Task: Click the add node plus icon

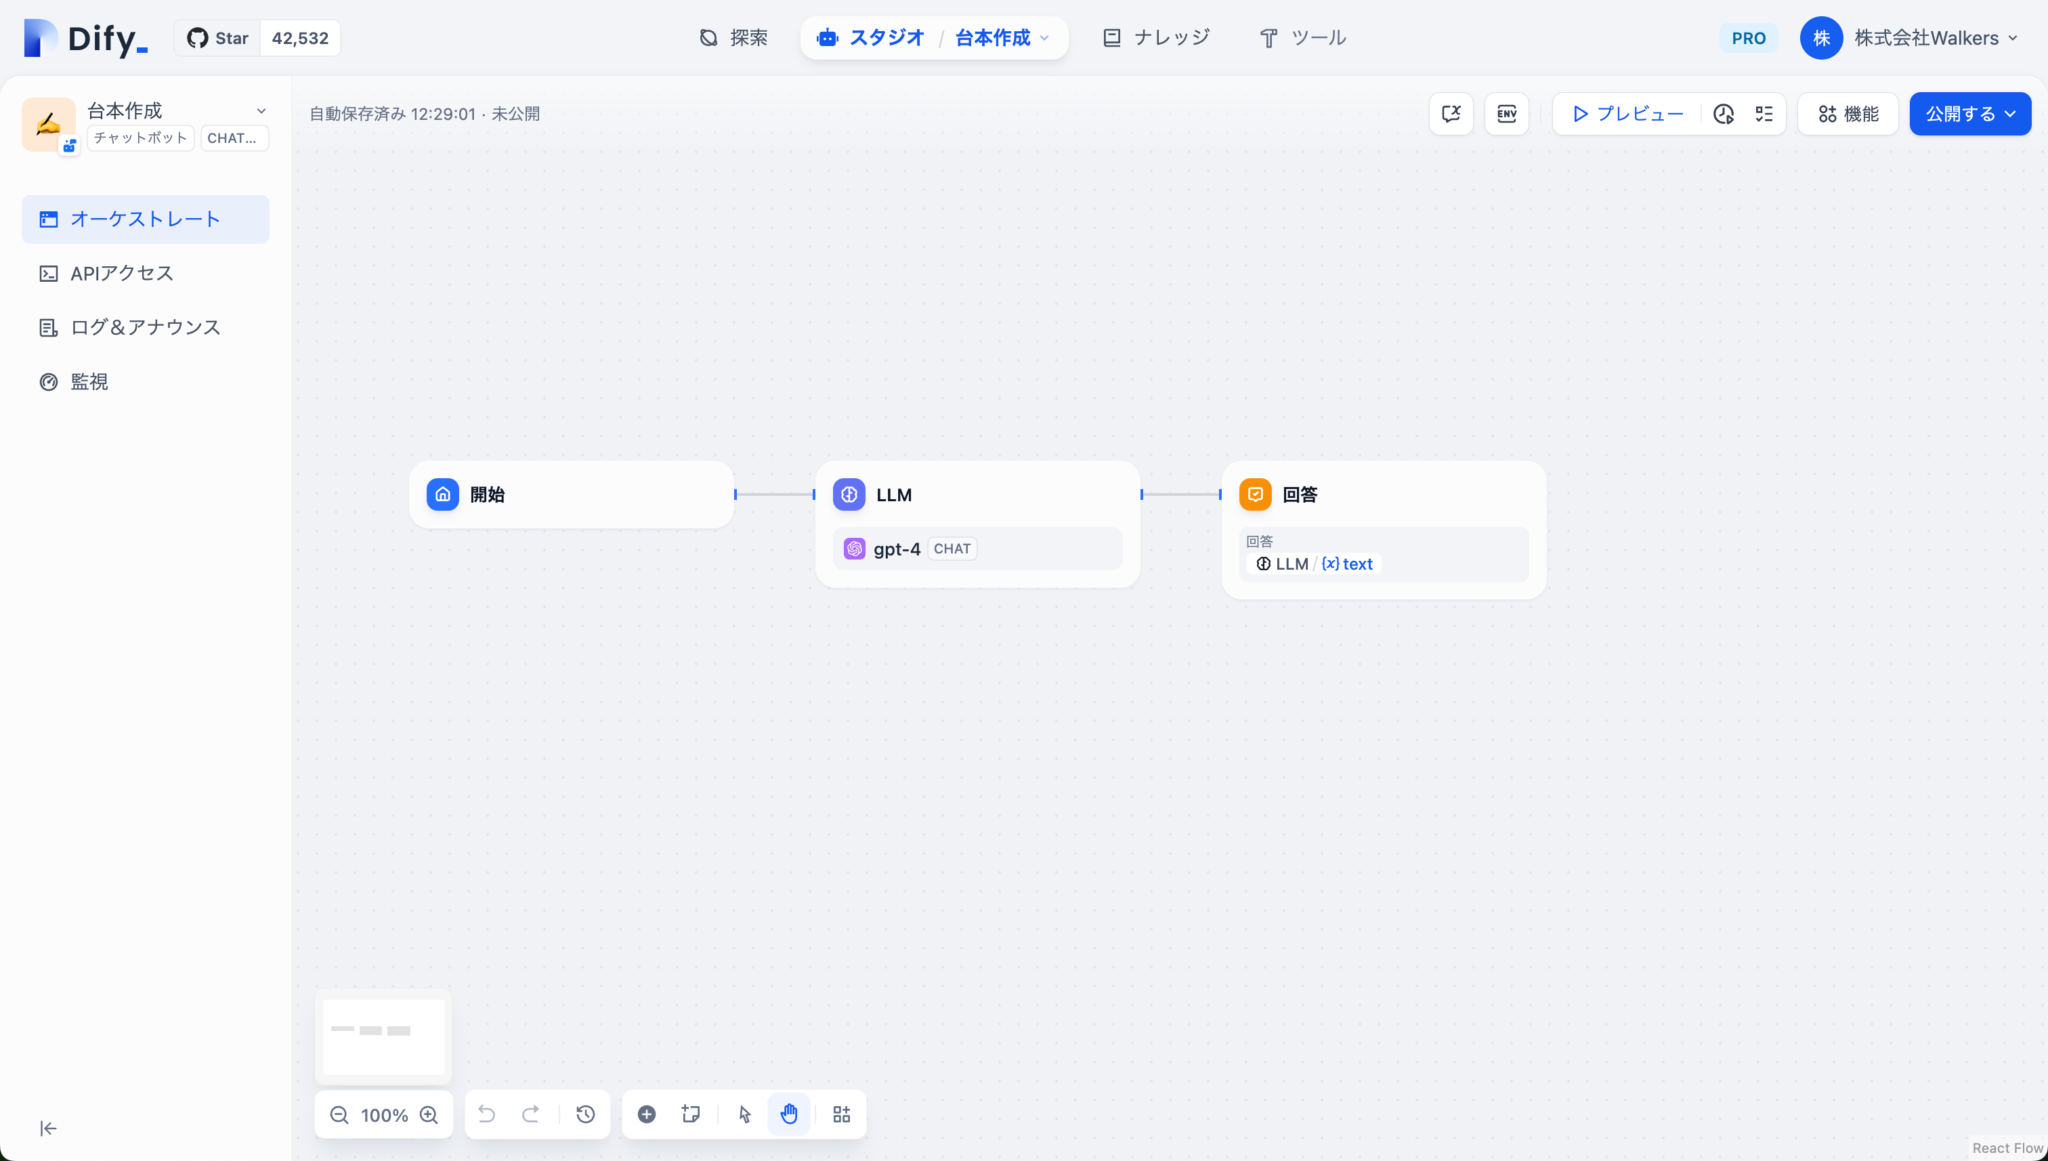Action: [x=646, y=1113]
